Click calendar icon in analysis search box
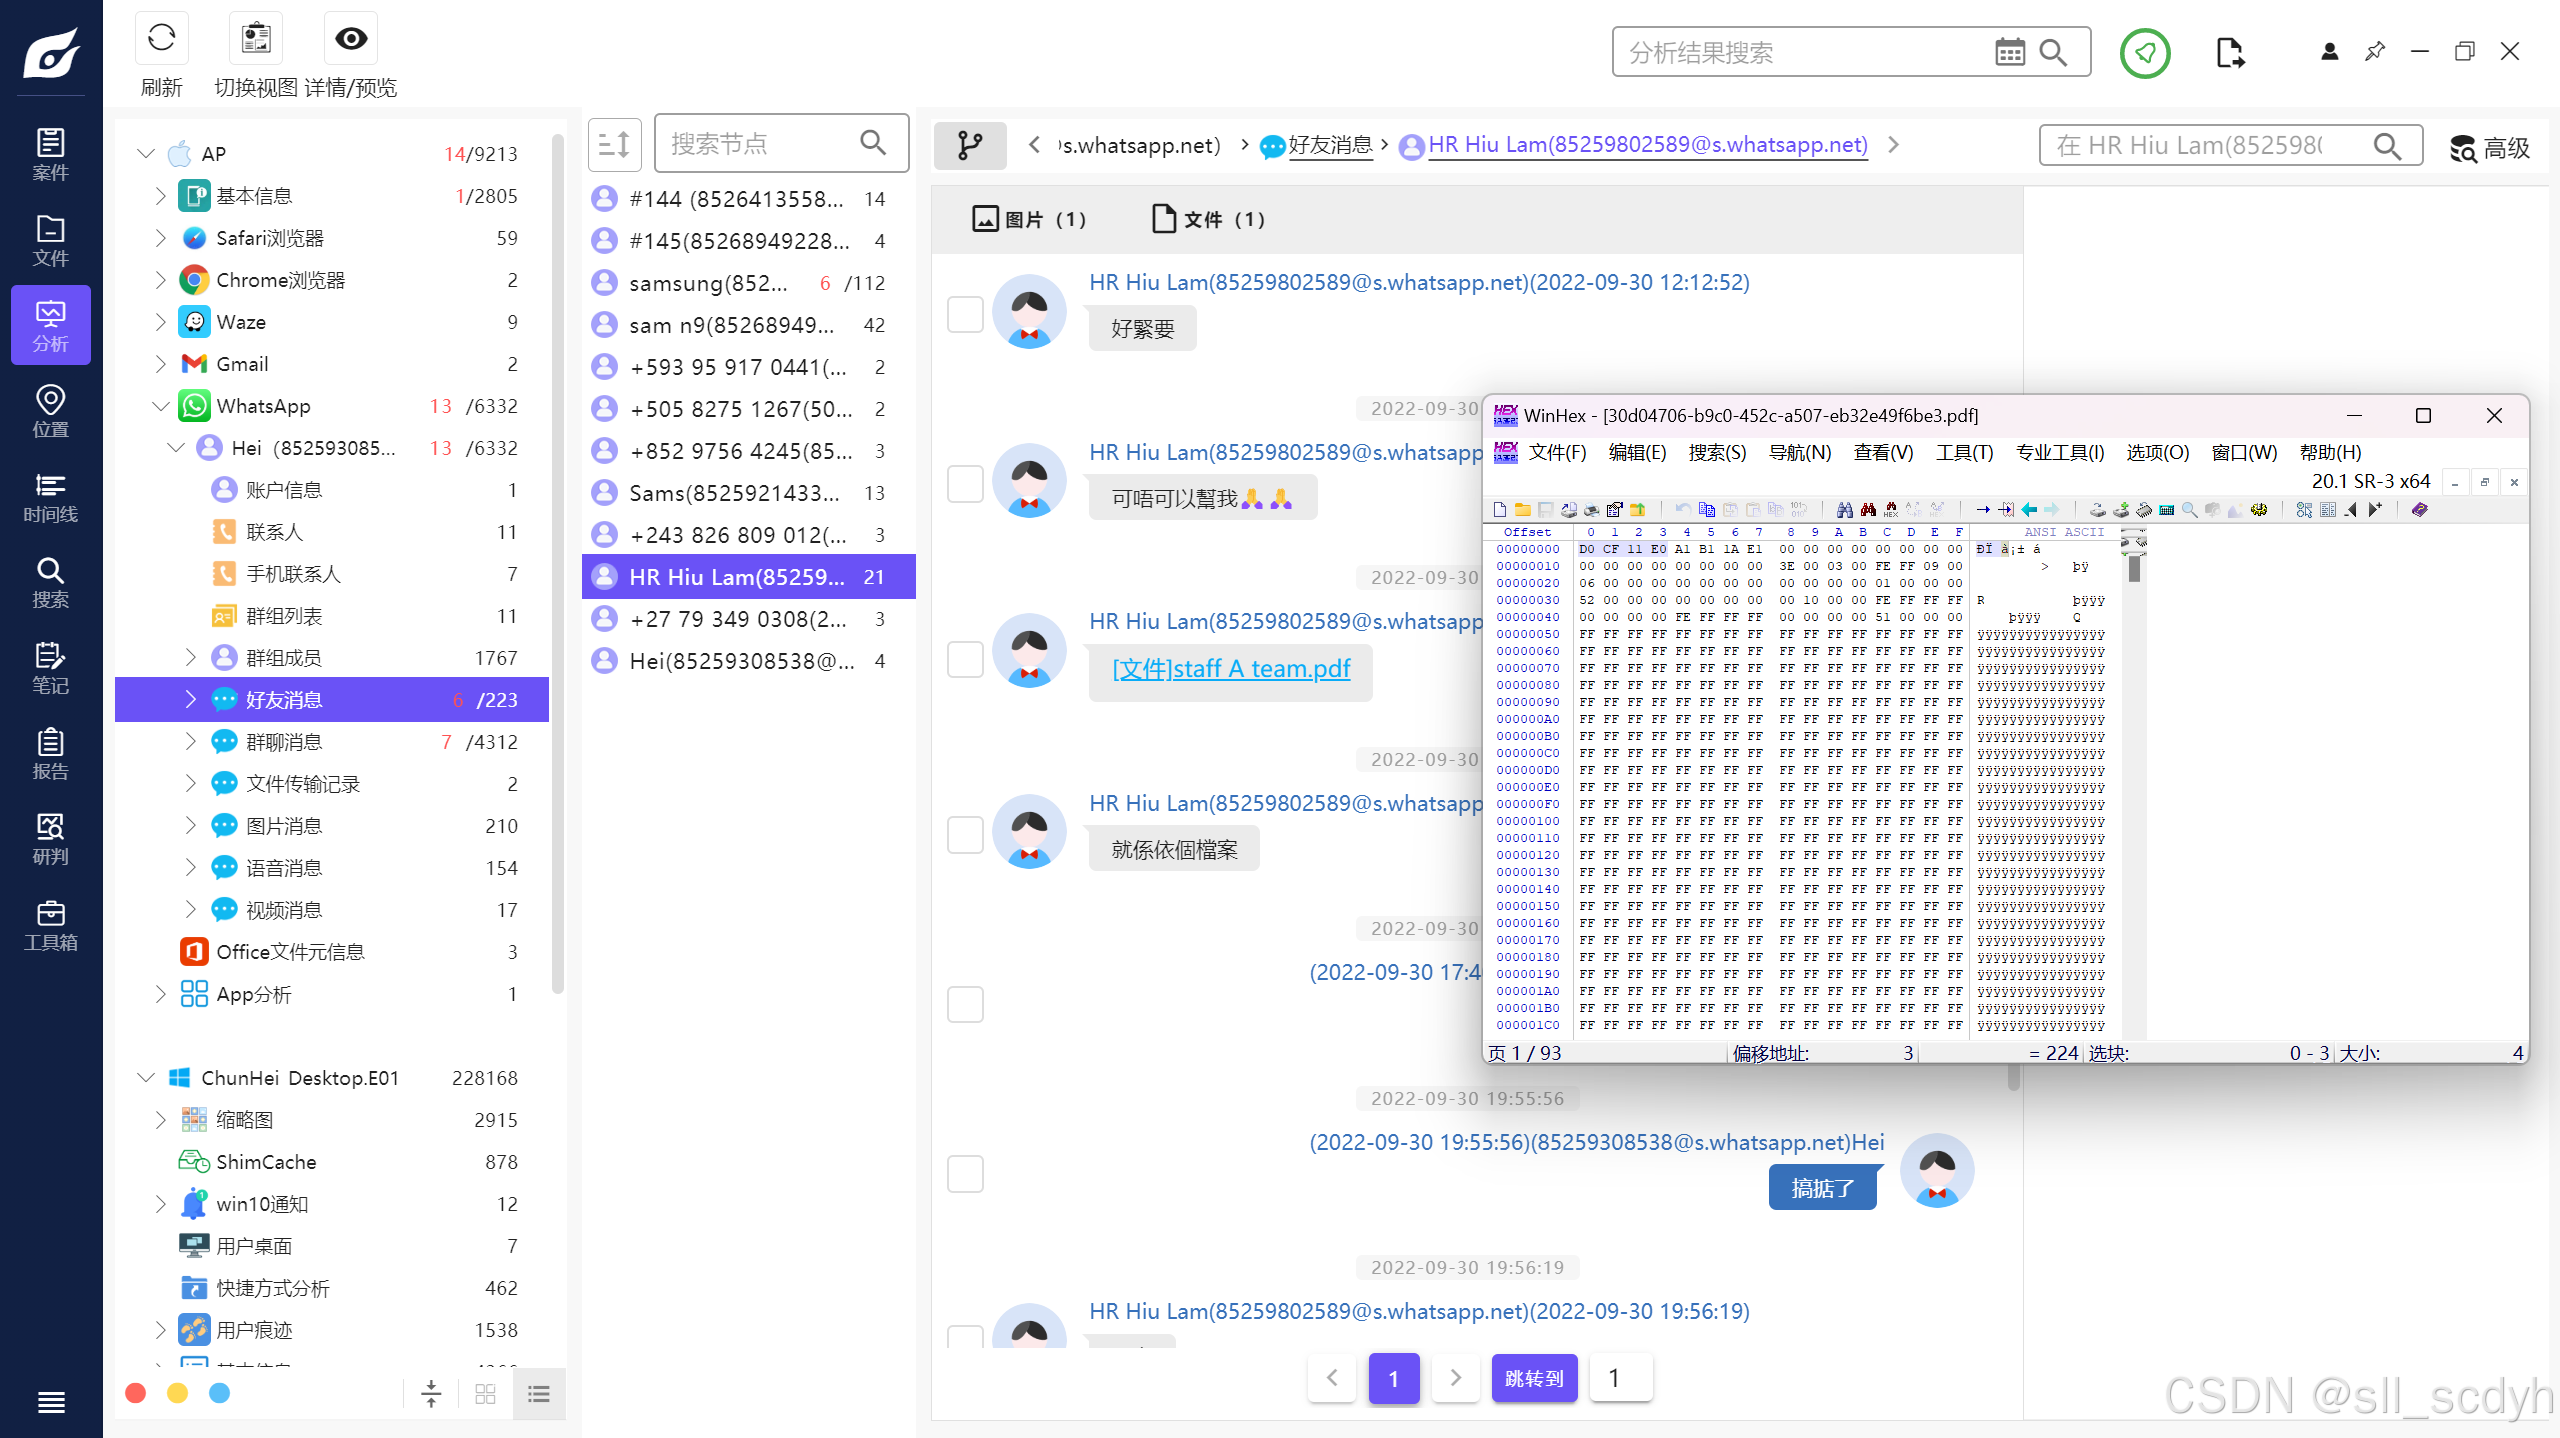 coord(2009,52)
